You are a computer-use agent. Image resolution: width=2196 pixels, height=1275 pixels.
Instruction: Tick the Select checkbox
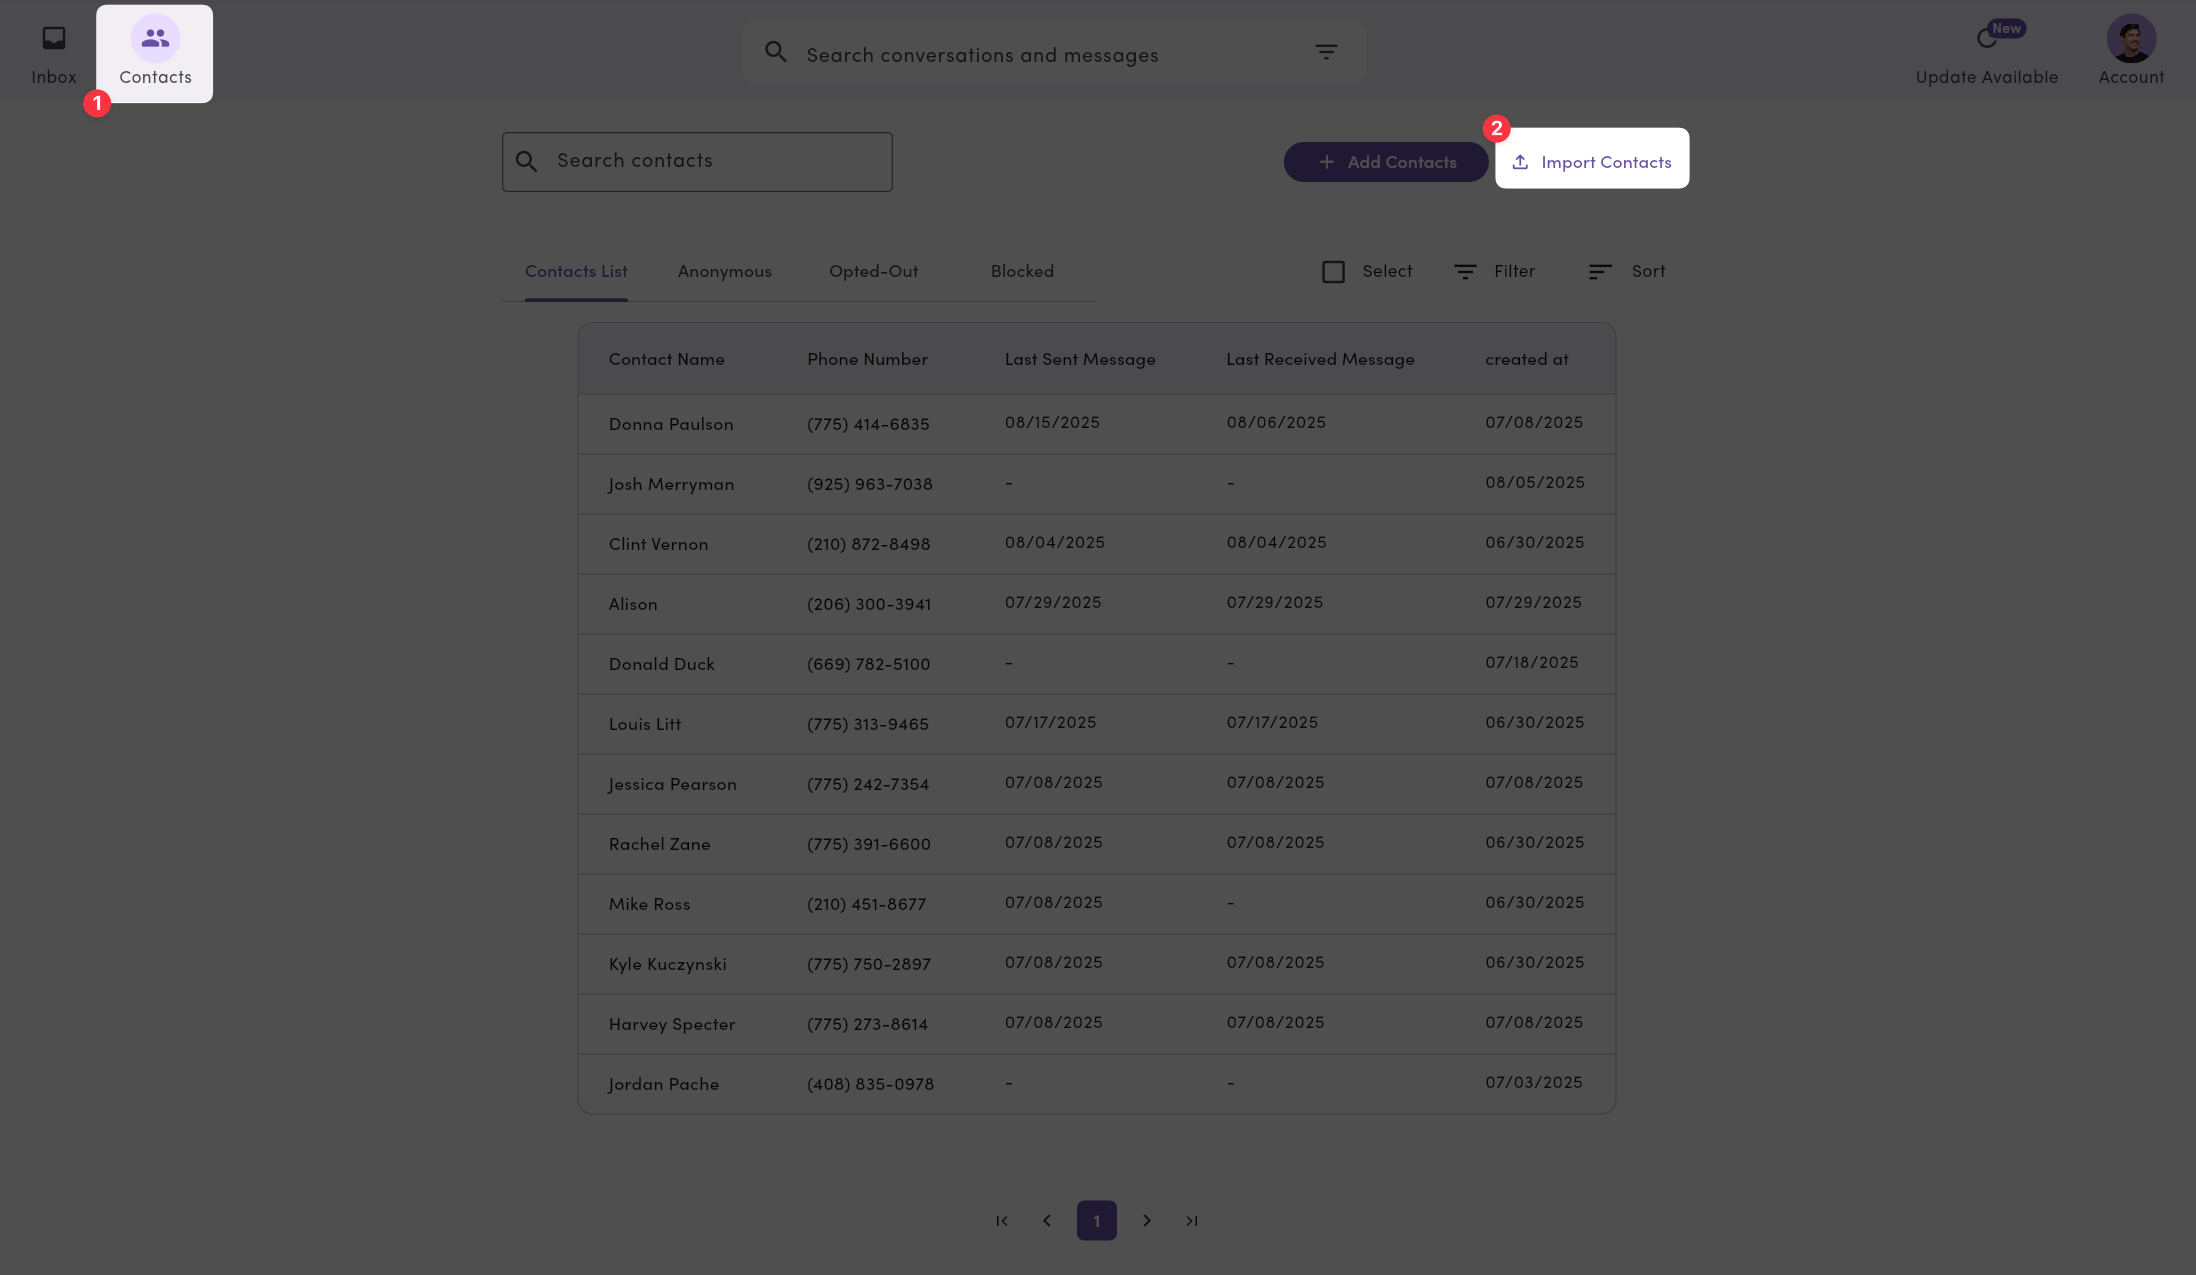pyautogui.click(x=1333, y=272)
